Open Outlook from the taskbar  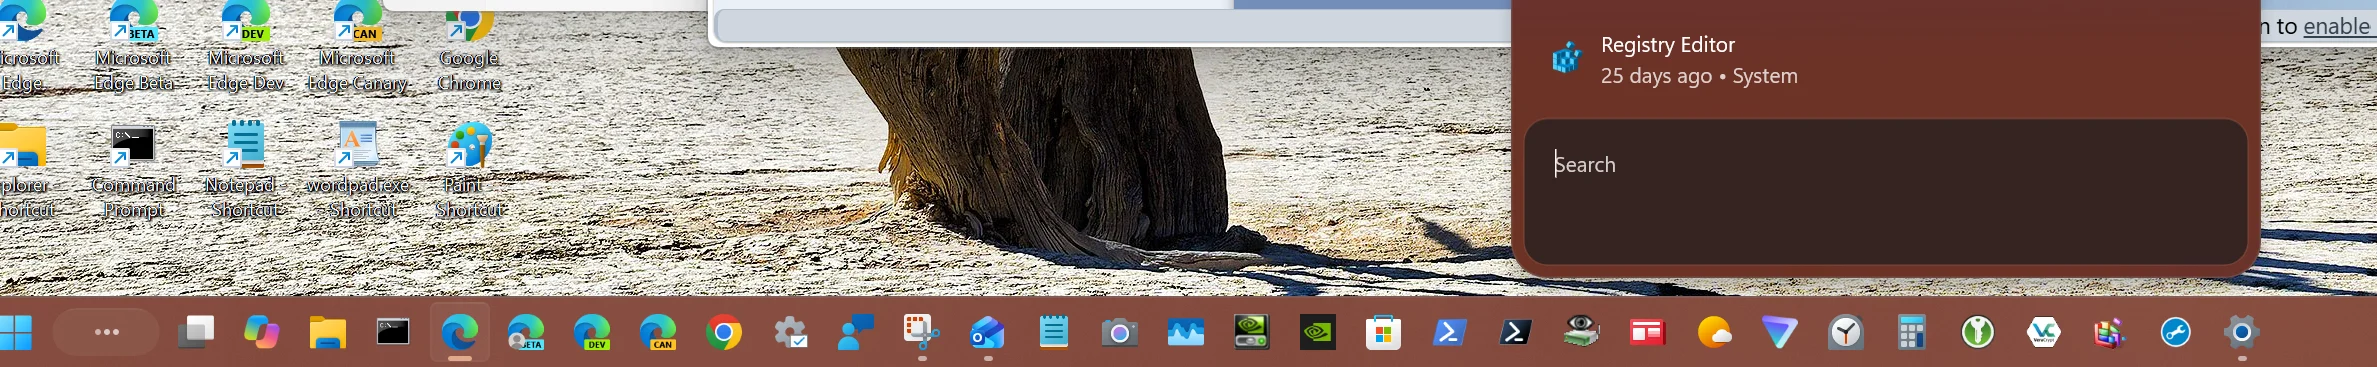point(987,332)
